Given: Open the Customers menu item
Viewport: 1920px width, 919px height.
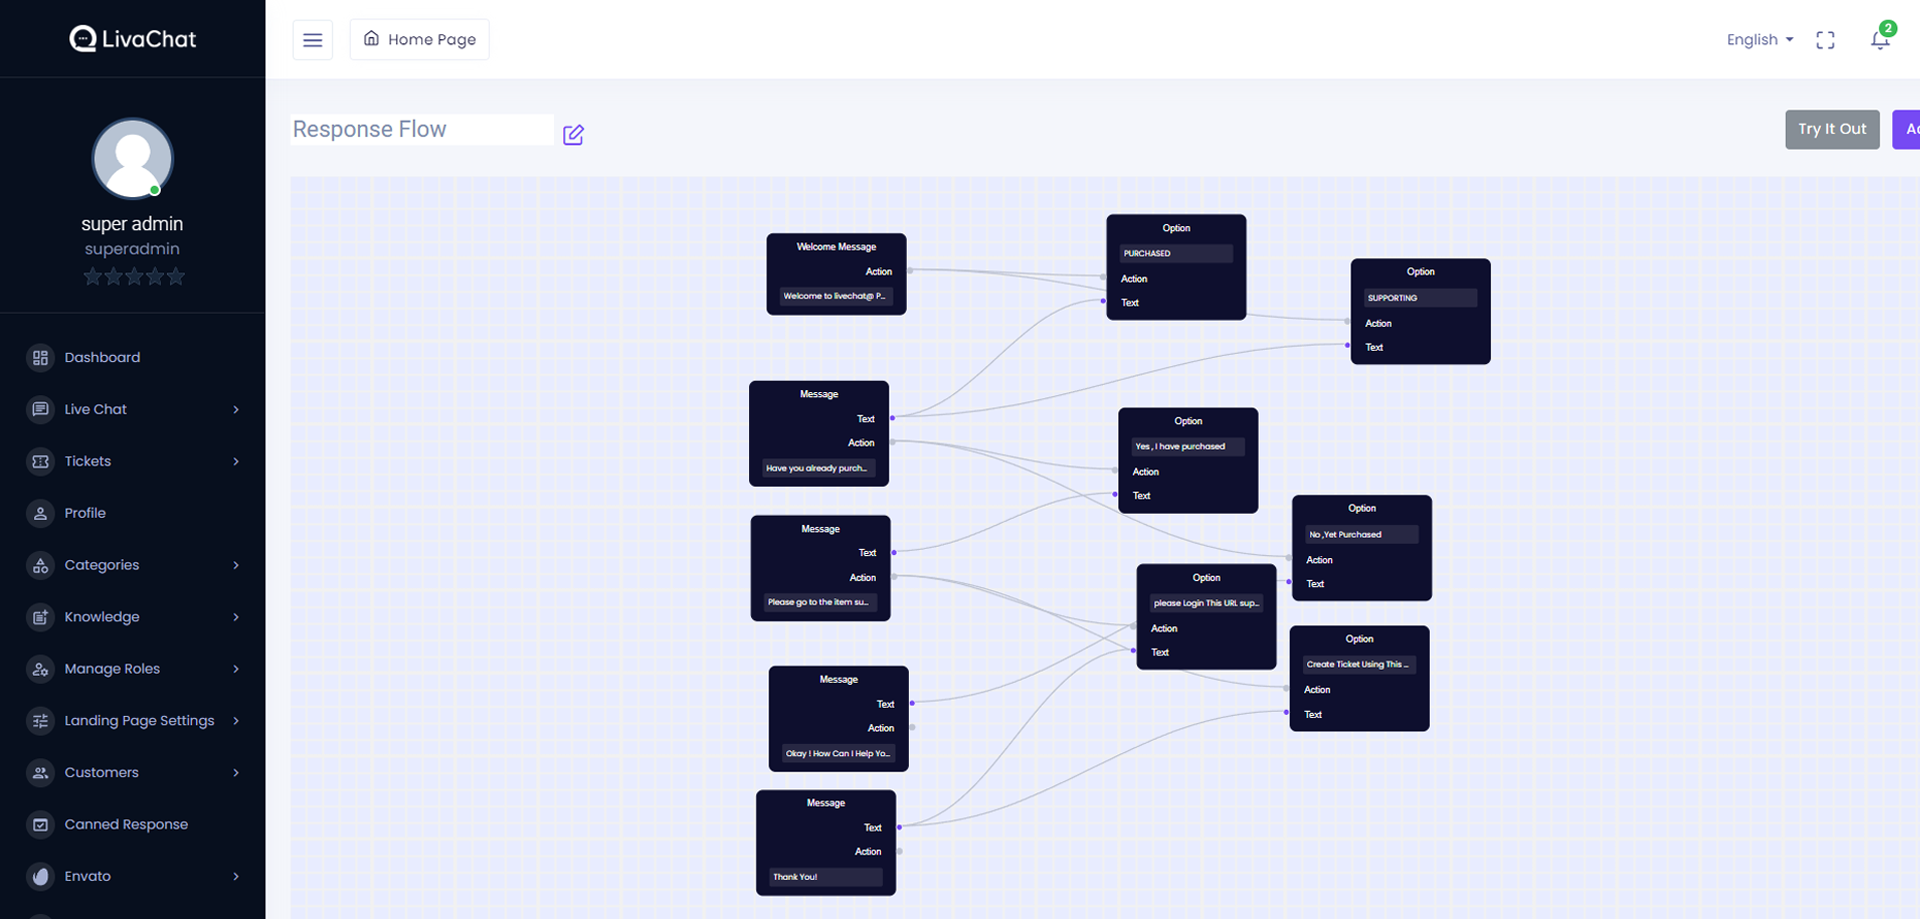Looking at the screenshot, I should [102, 773].
